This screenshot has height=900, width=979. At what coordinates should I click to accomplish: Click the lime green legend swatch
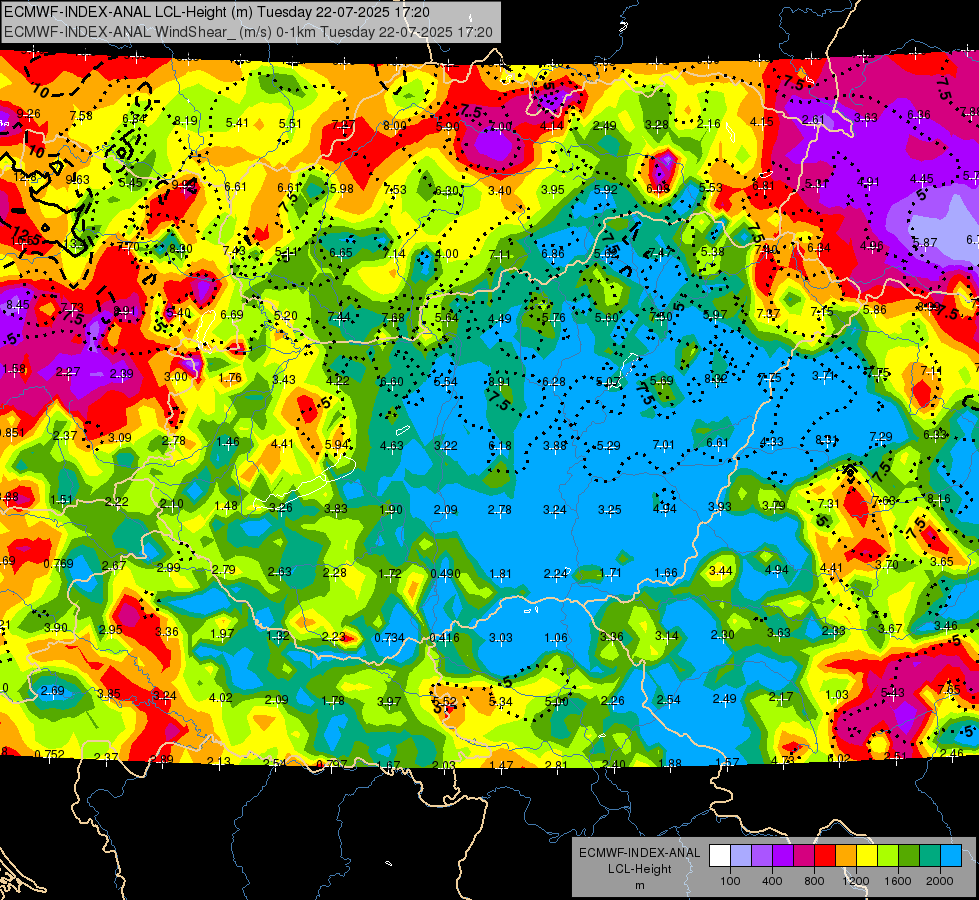(888, 856)
